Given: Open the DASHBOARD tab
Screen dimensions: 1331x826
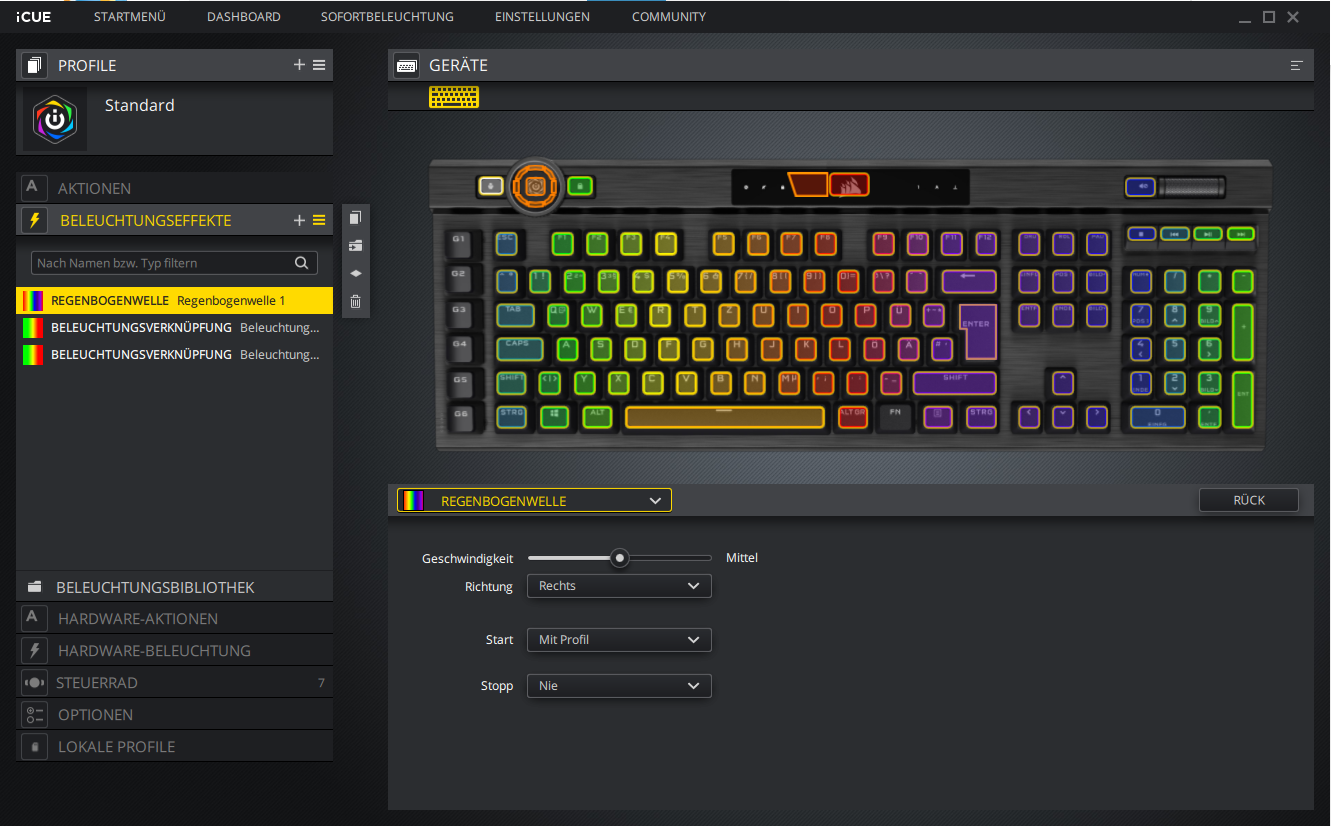Looking at the screenshot, I should [244, 17].
